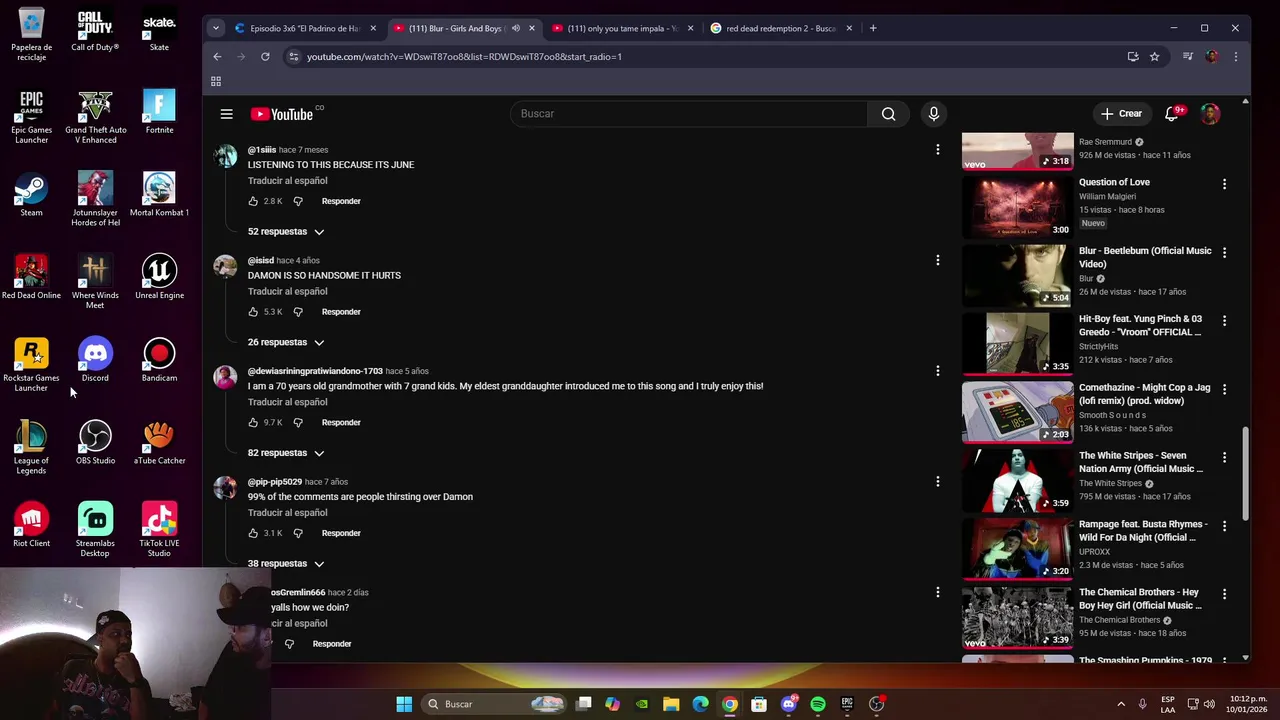This screenshot has width=1280, height=720.
Task: Open Spotify from taskbar
Action: [x=818, y=704]
